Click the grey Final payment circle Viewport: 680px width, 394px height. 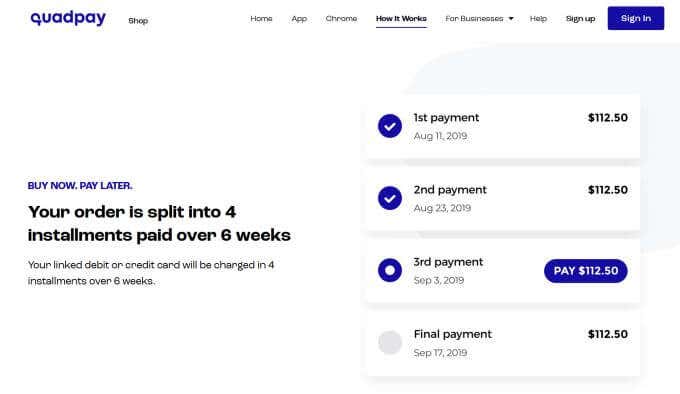389,342
